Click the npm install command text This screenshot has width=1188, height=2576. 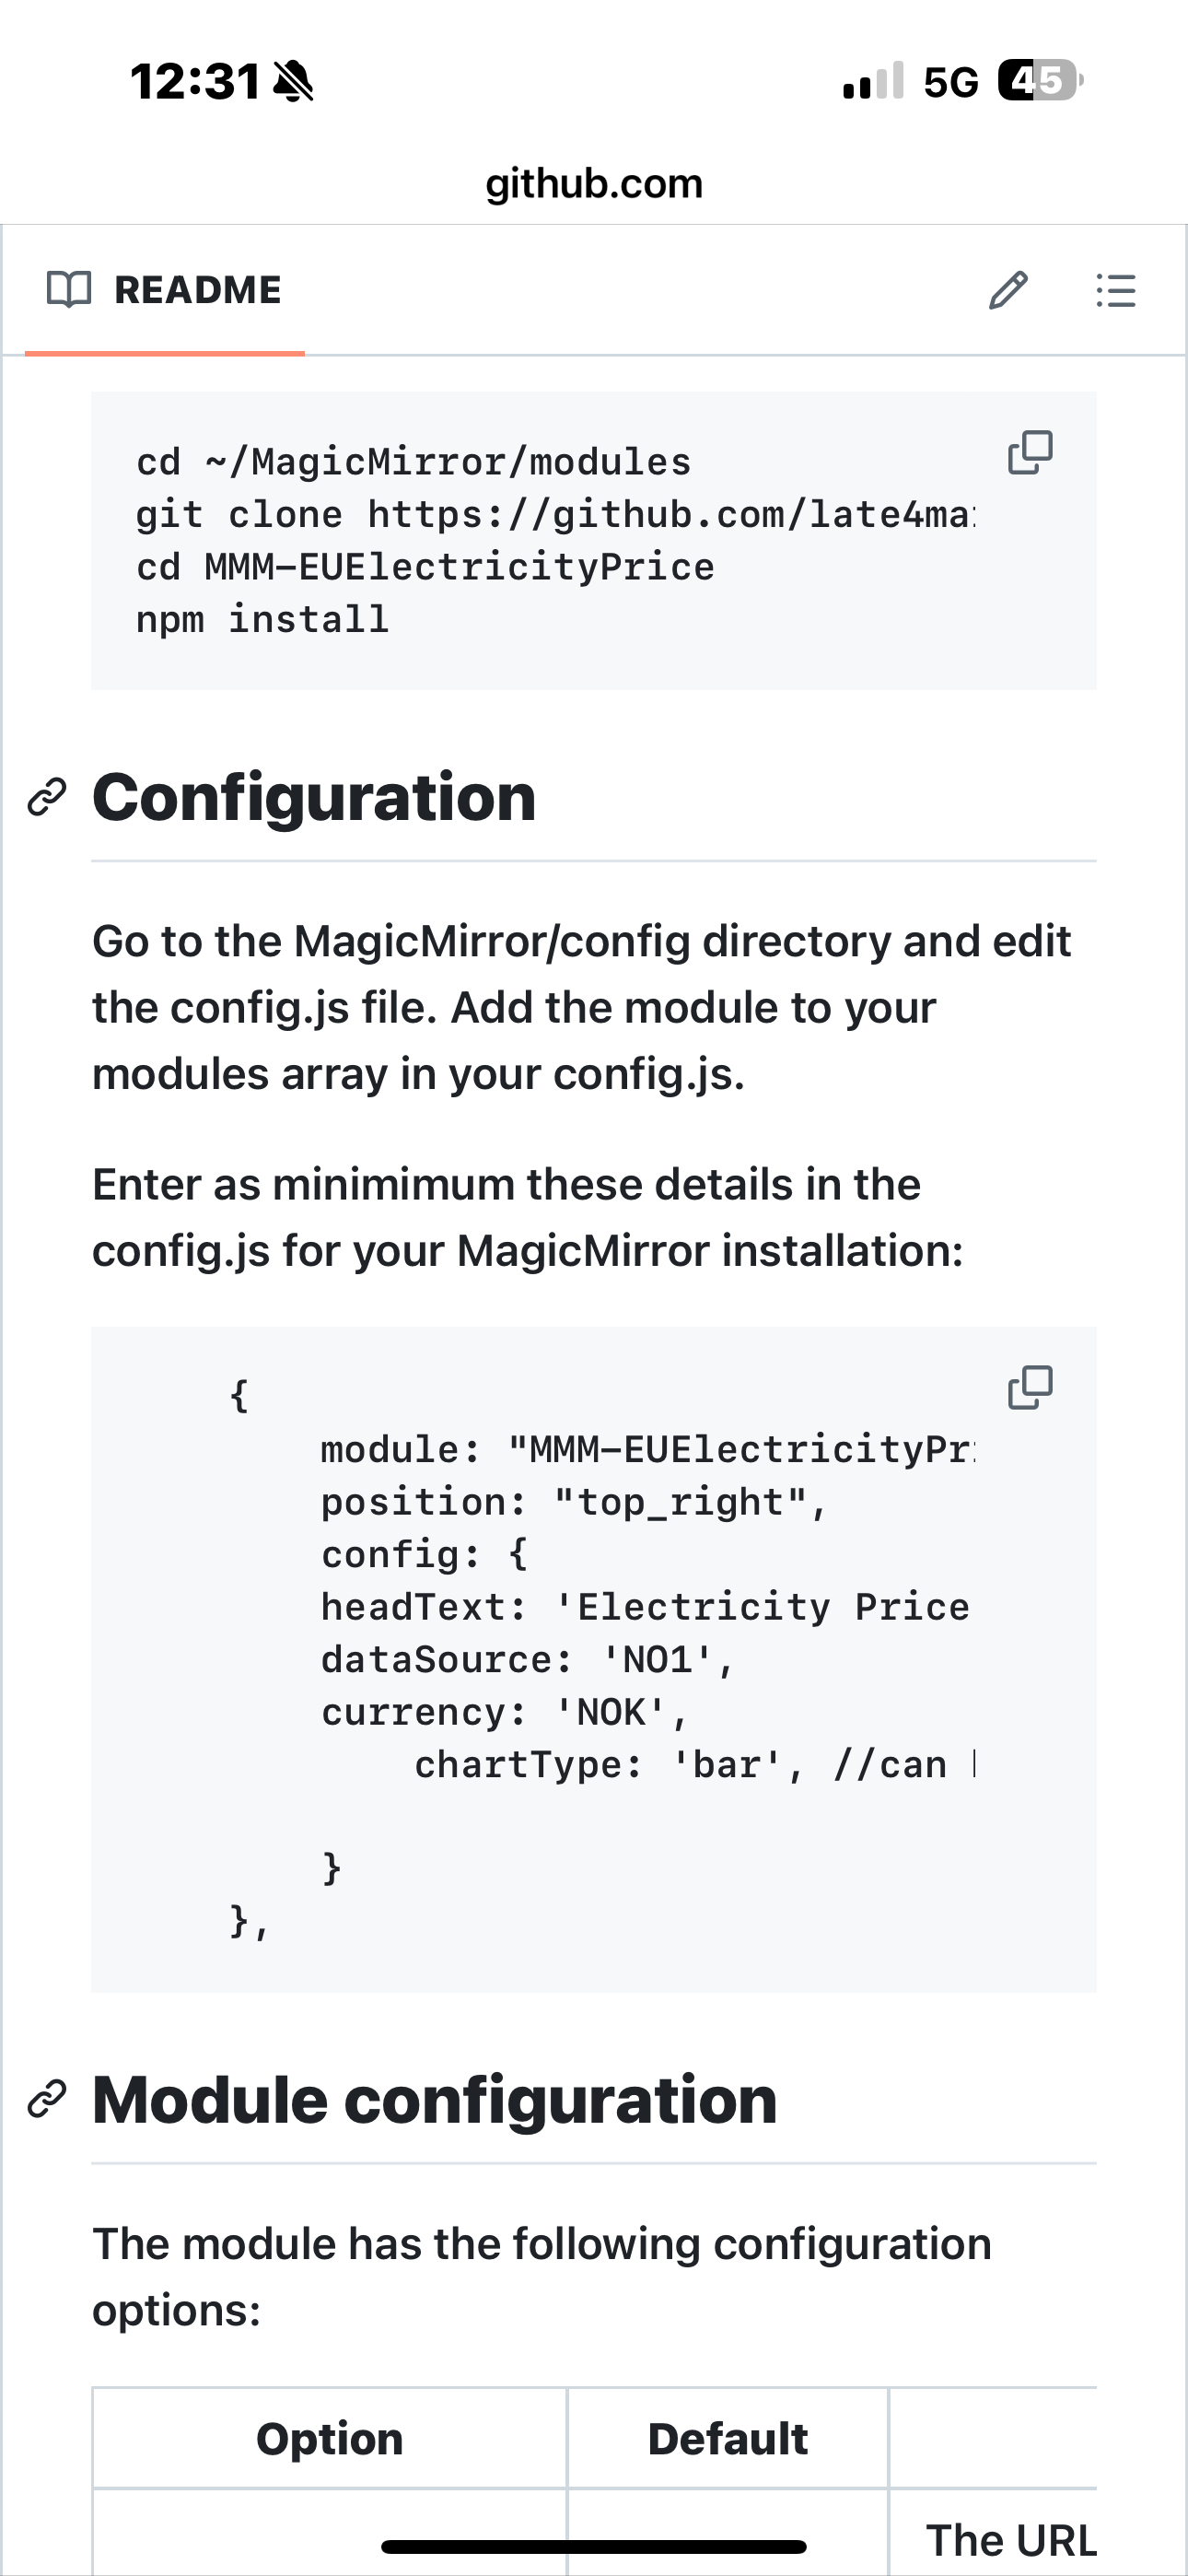[262, 620]
